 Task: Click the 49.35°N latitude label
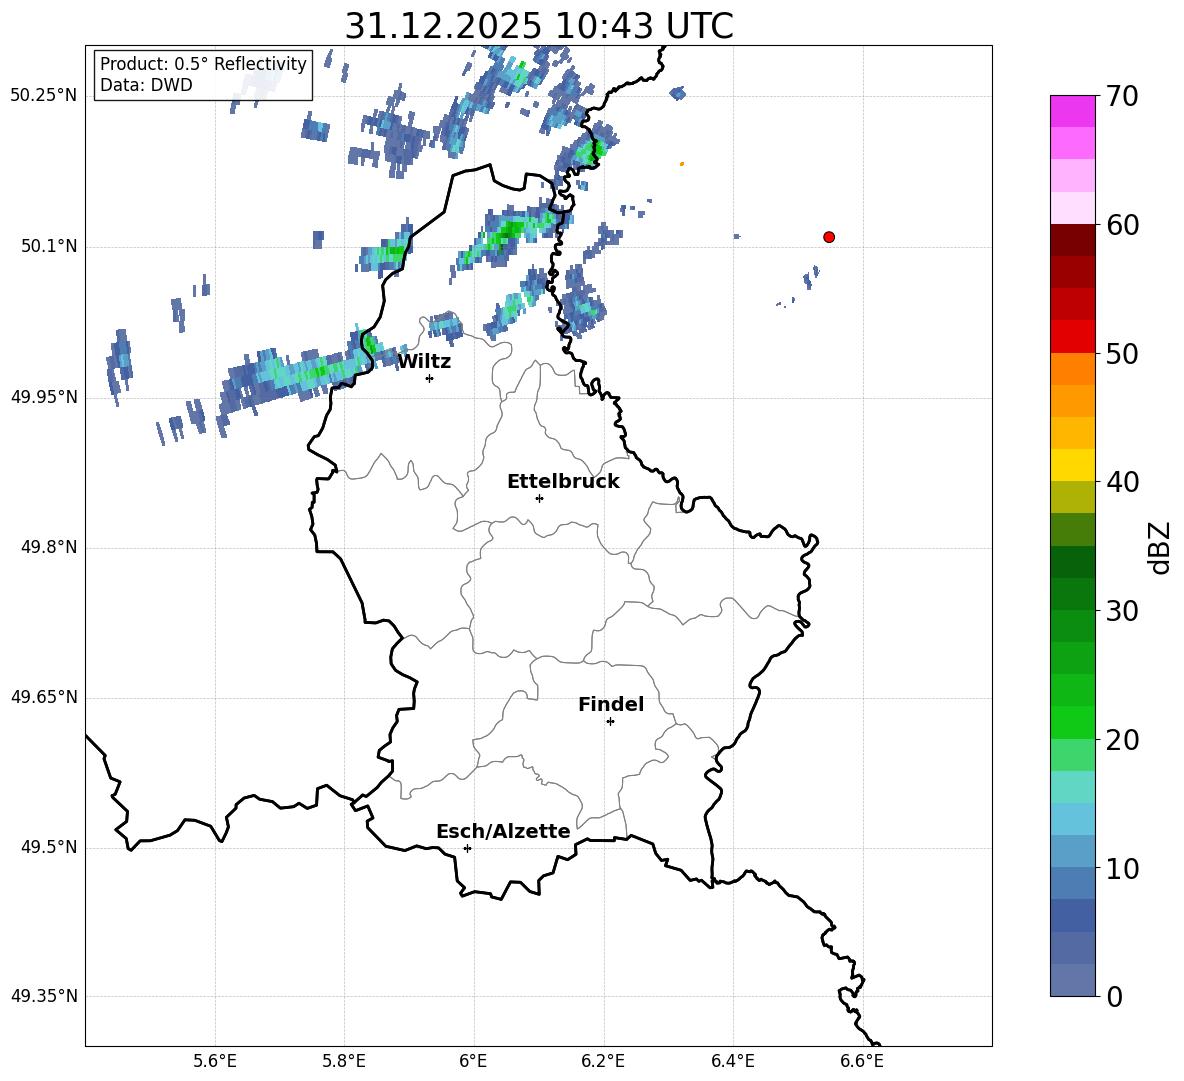(44, 996)
